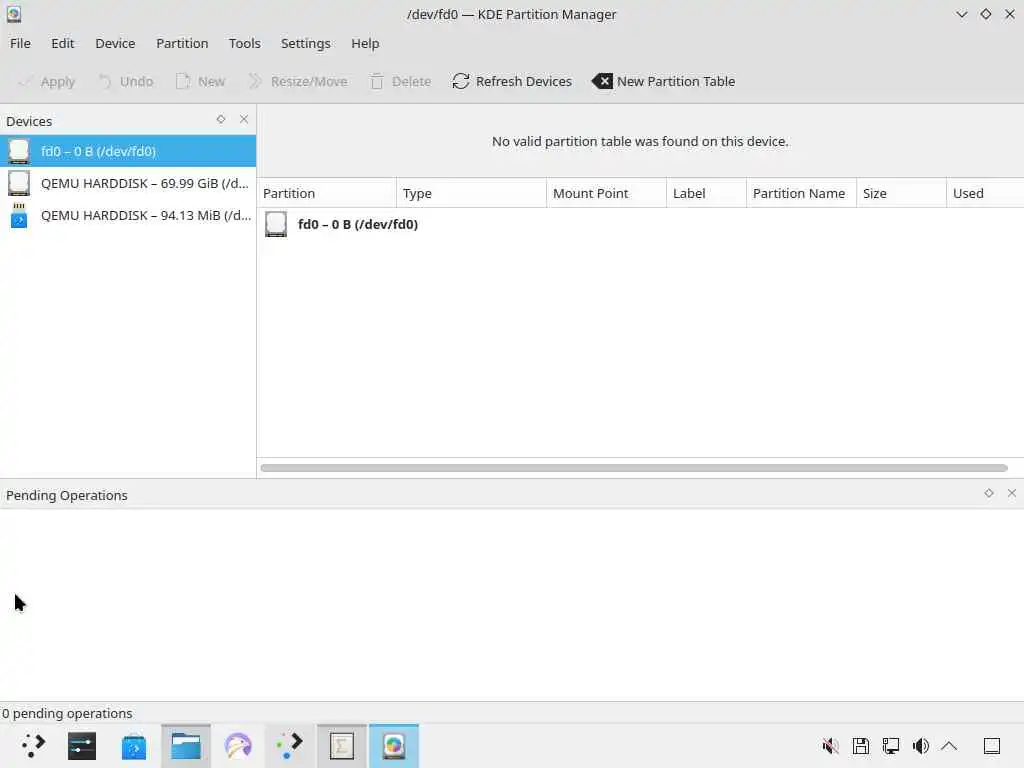
Task: Open the bird-logo app in taskbar
Action: pyautogui.click(x=238, y=746)
